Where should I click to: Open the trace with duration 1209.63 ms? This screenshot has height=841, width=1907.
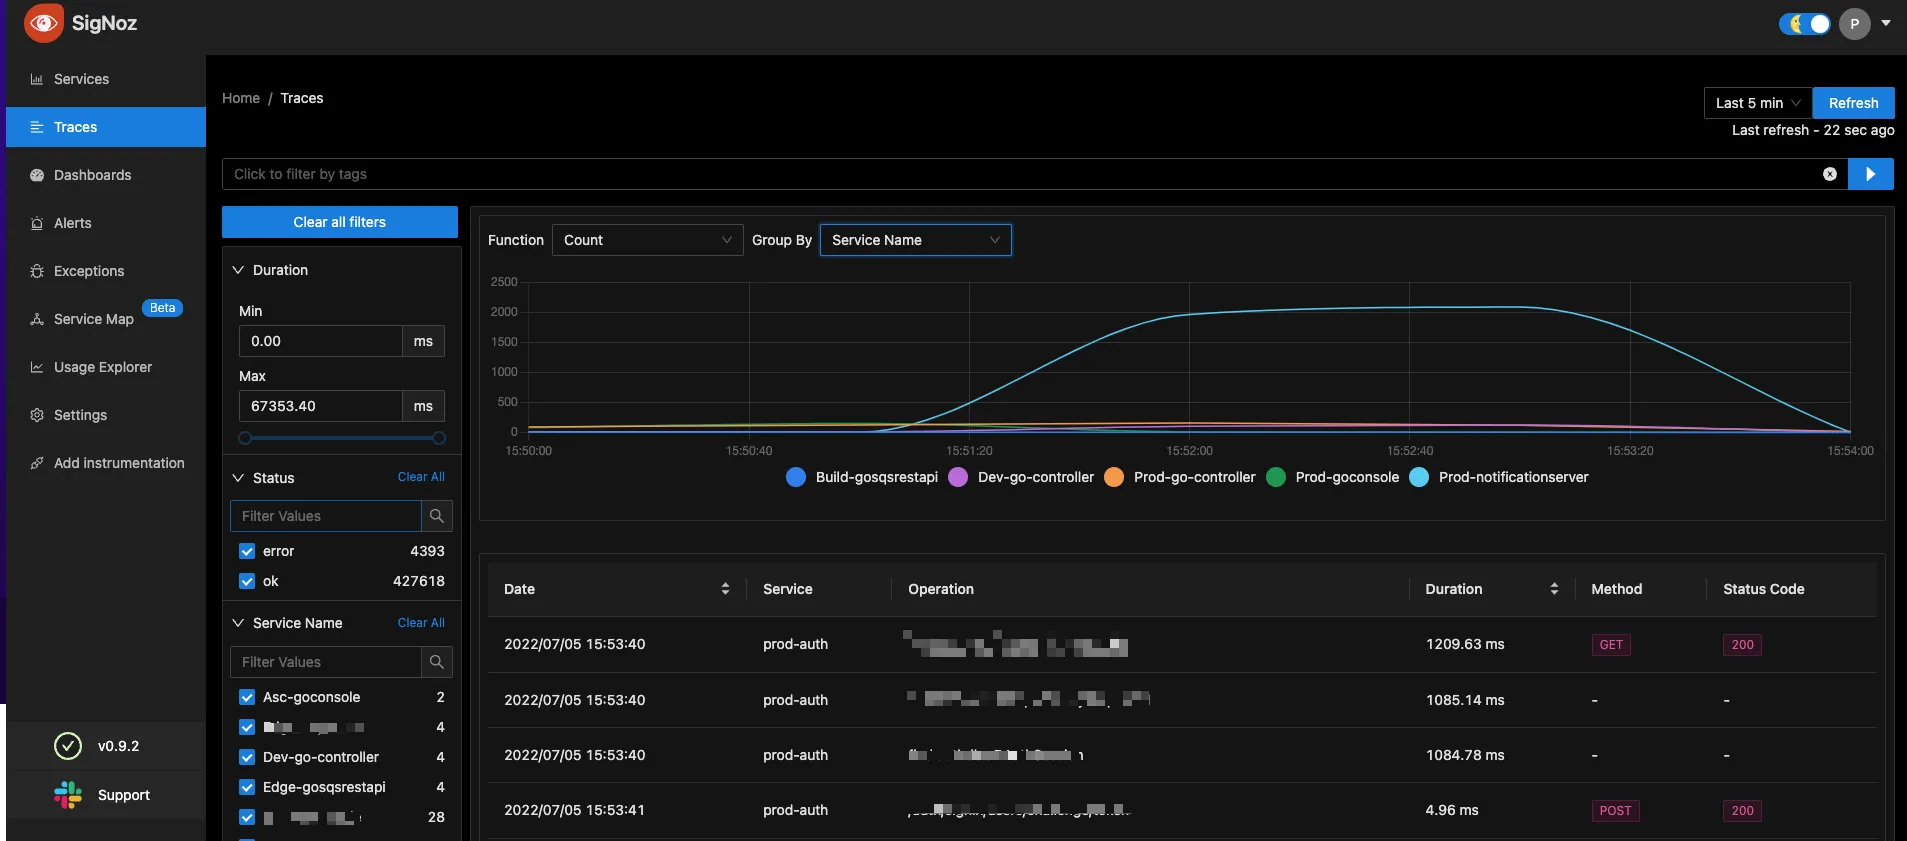[x=1182, y=644]
